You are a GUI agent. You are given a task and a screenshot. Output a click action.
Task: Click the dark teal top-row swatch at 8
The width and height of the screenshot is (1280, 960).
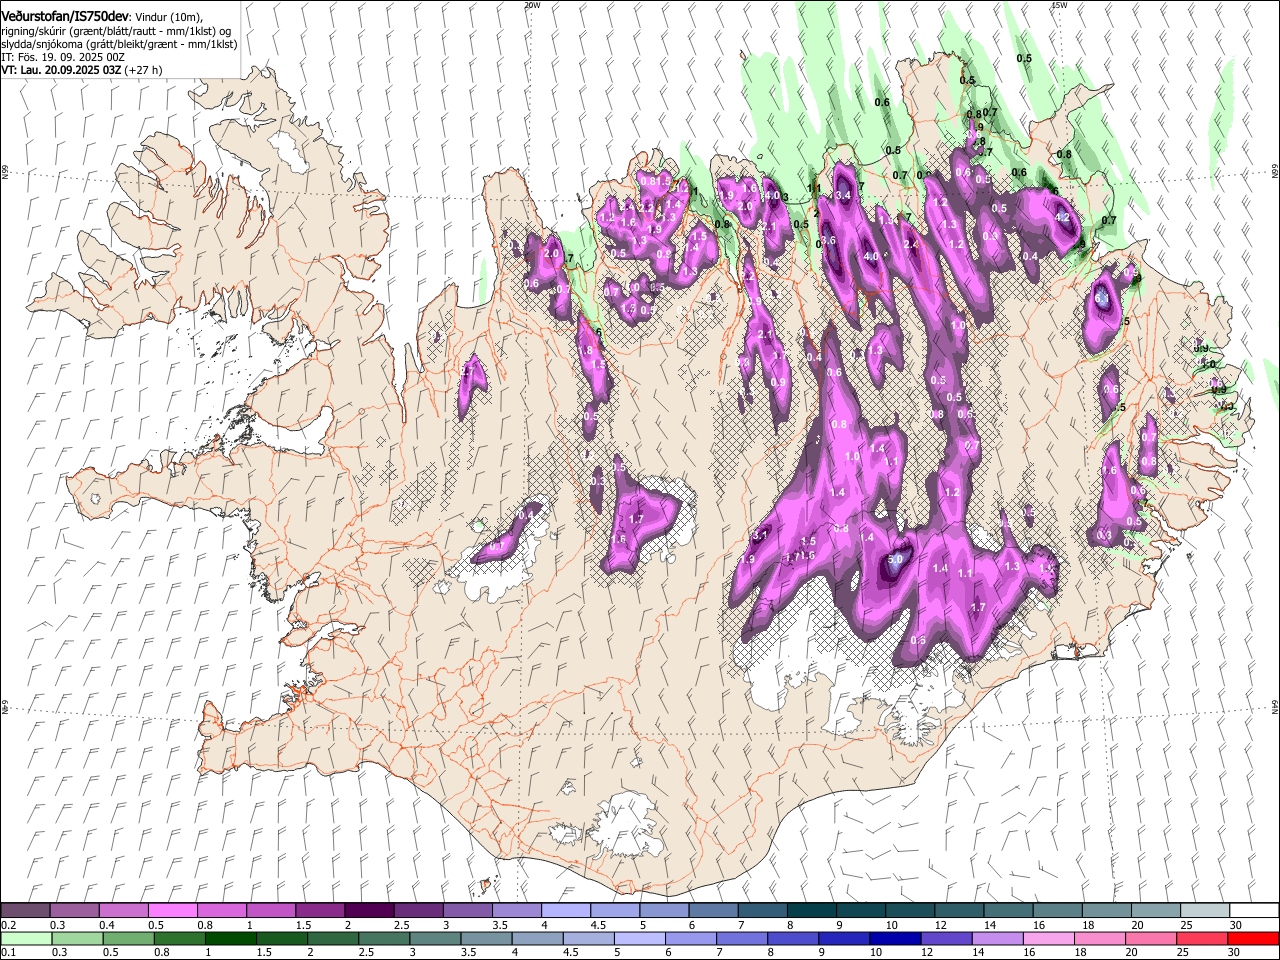[811, 910]
